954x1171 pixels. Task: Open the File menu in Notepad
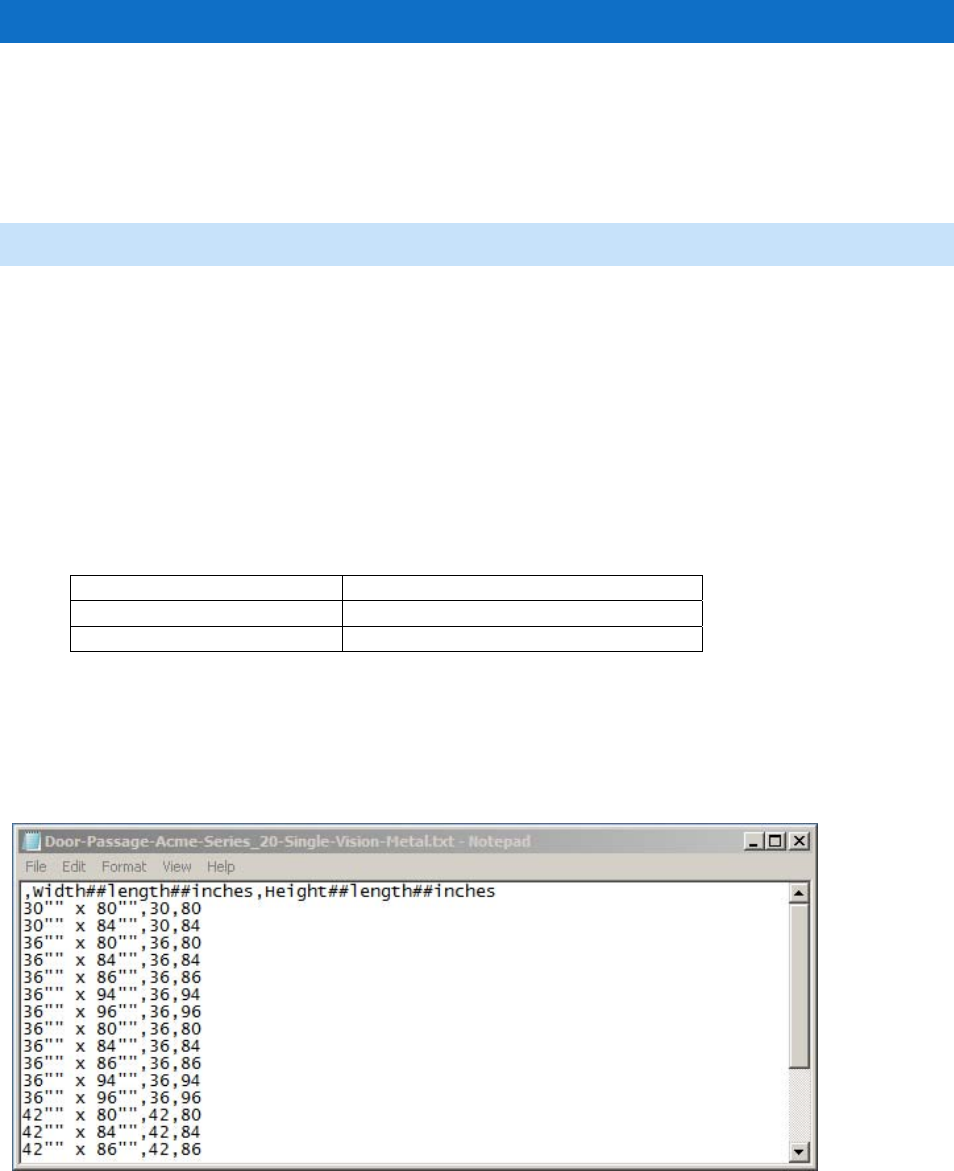(35, 866)
